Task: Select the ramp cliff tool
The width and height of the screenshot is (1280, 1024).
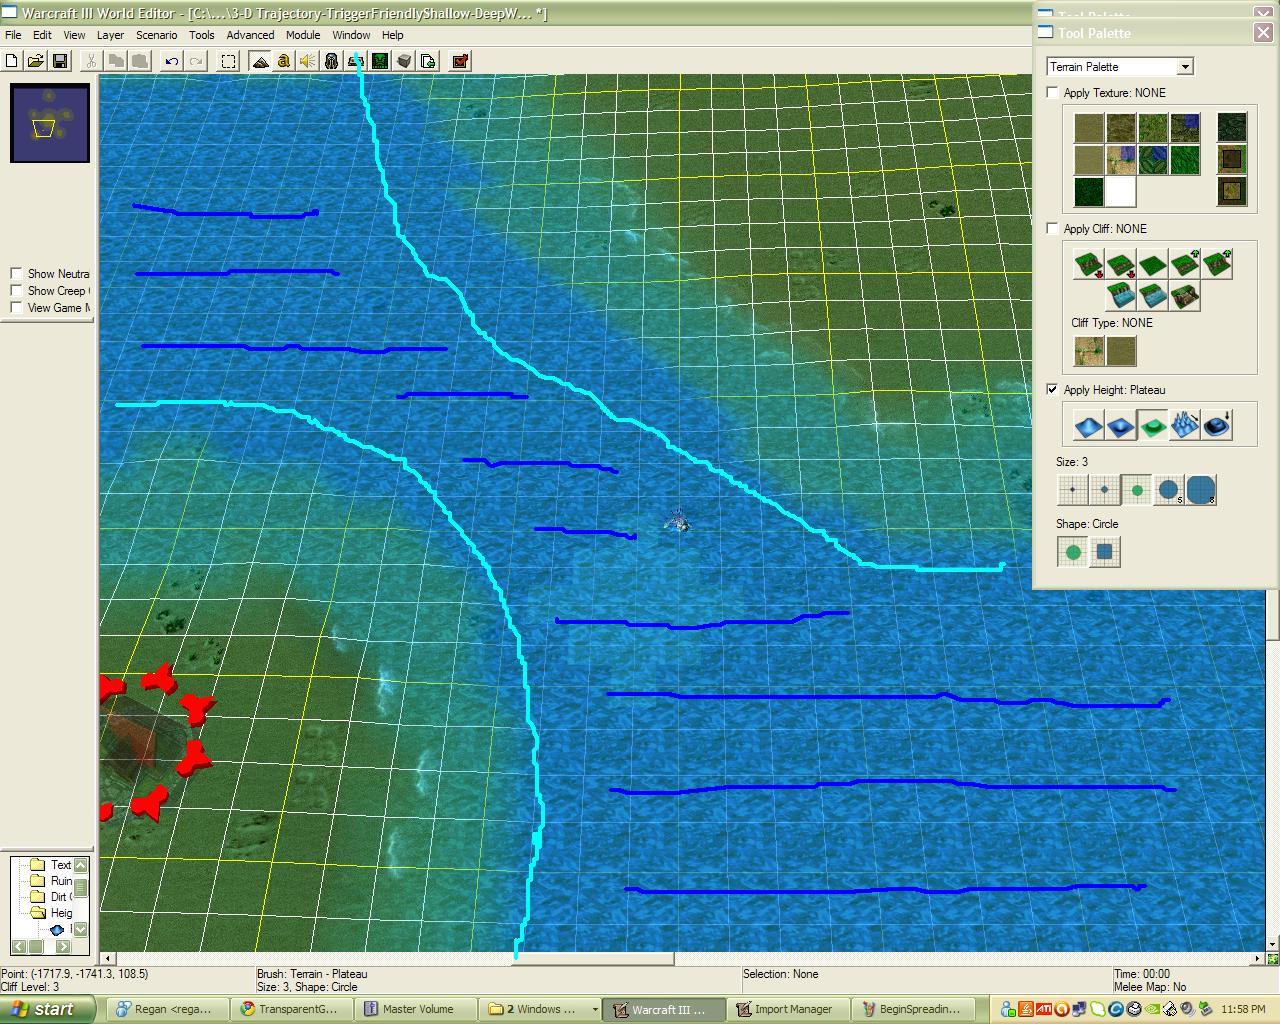Action: pos(1184,296)
